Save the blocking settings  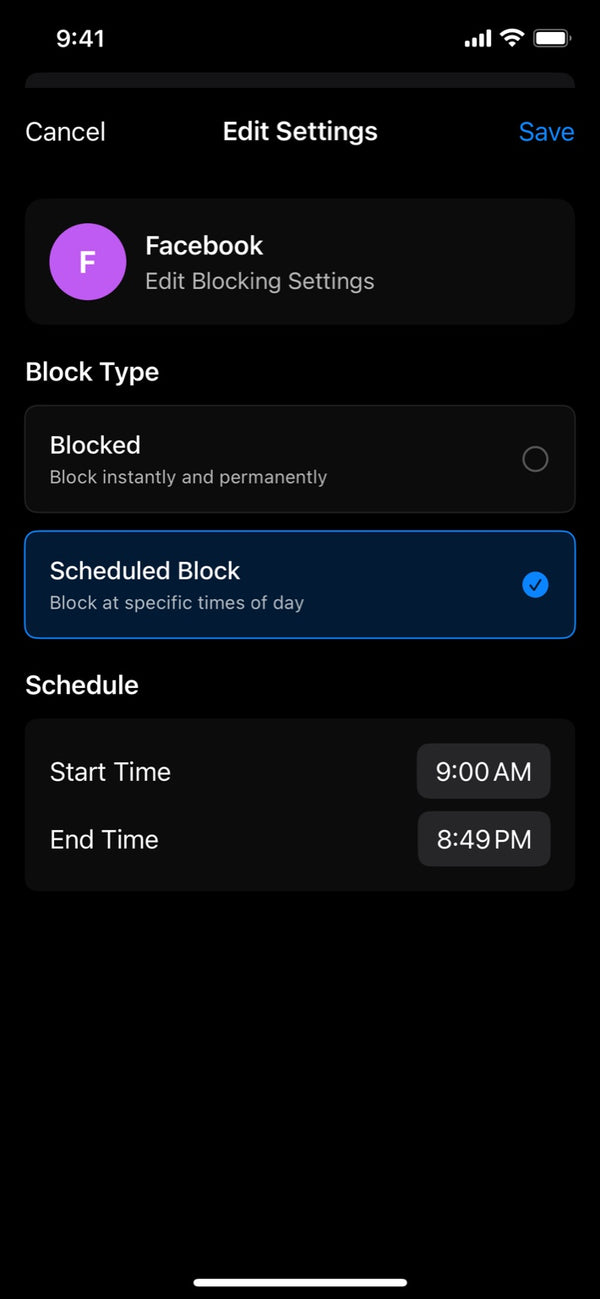pos(546,132)
